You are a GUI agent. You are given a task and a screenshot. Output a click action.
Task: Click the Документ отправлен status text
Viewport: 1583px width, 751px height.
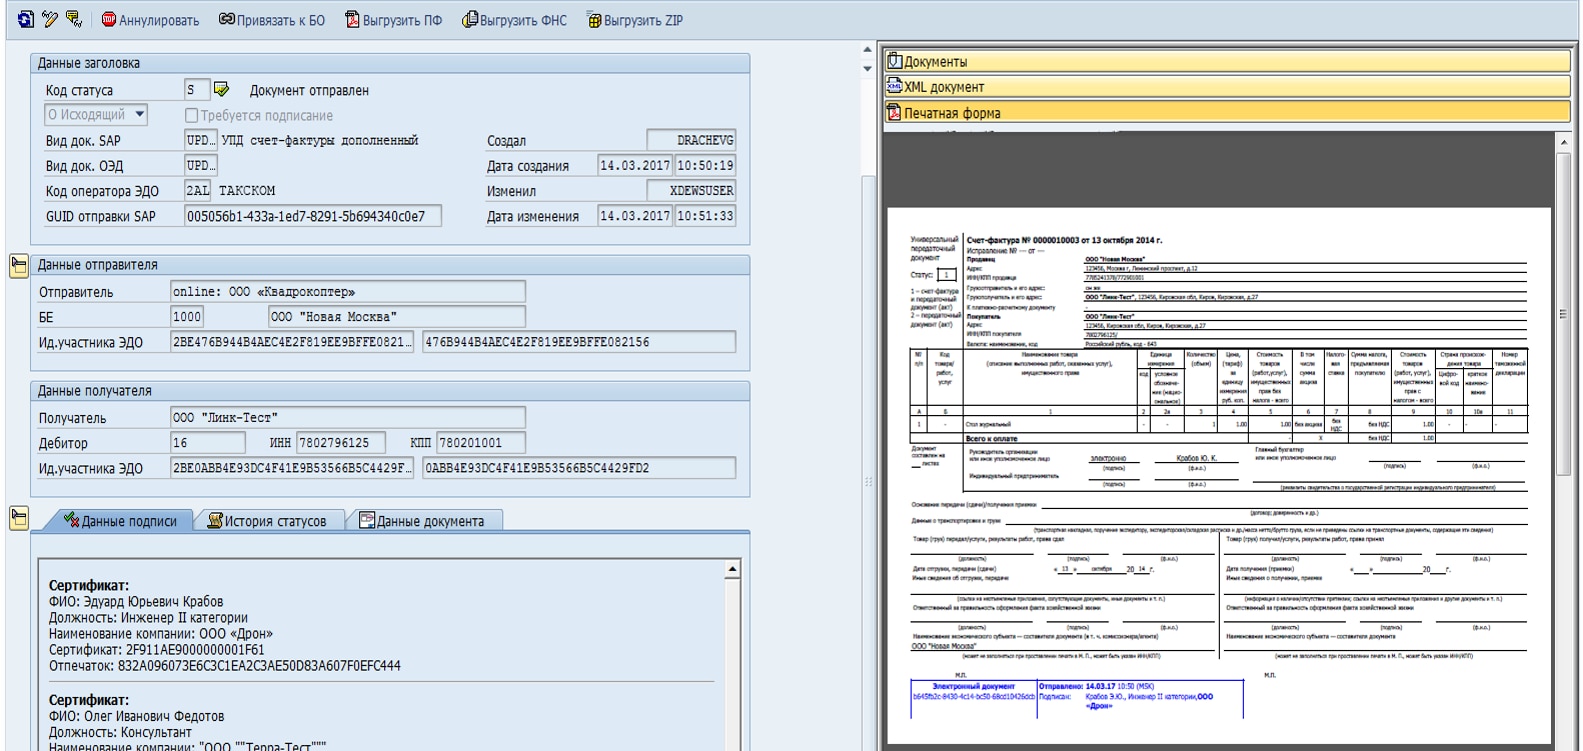point(309,90)
